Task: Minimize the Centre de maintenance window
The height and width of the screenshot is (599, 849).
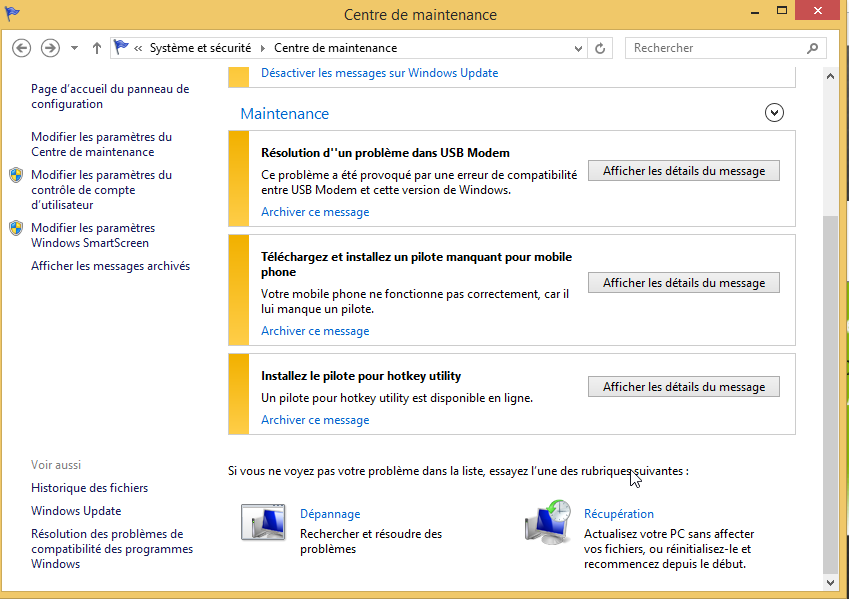Action: tap(755, 11)
